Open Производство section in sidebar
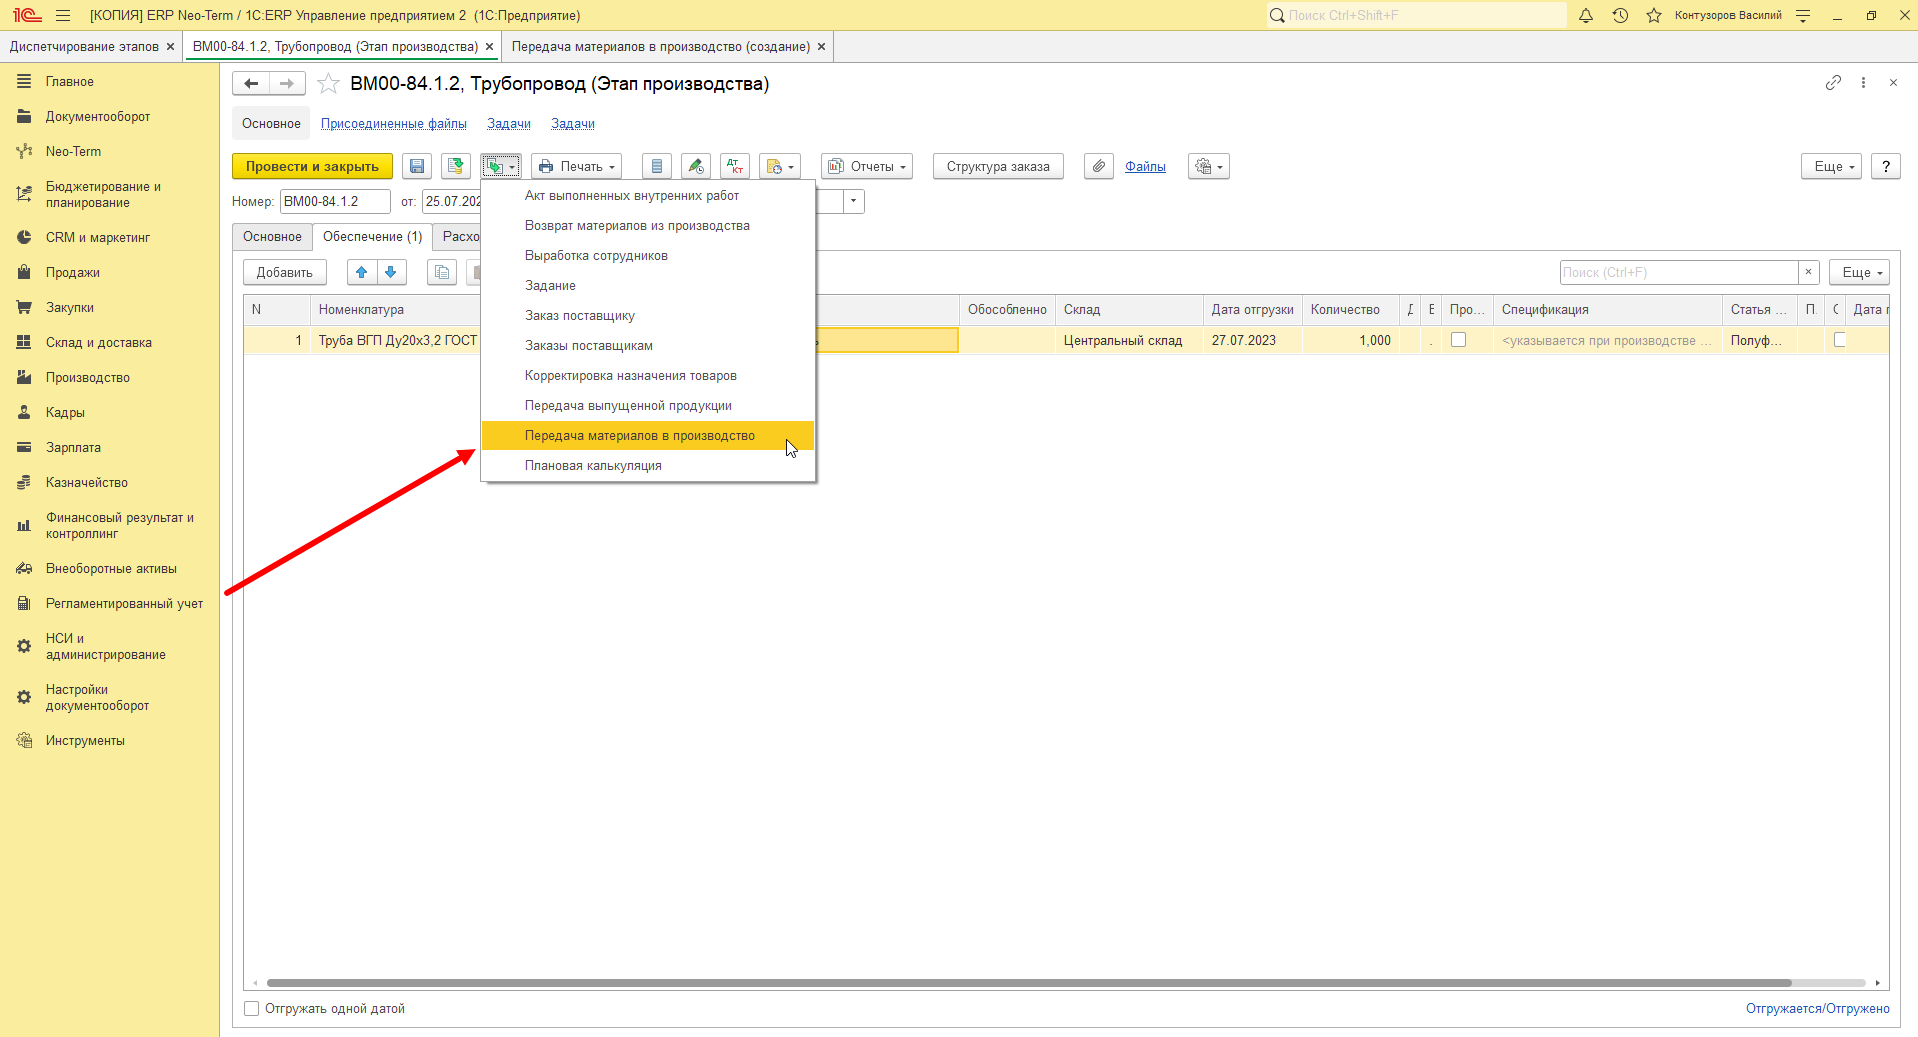Viewport: 1918px width, 1037px height. [88, 377]
